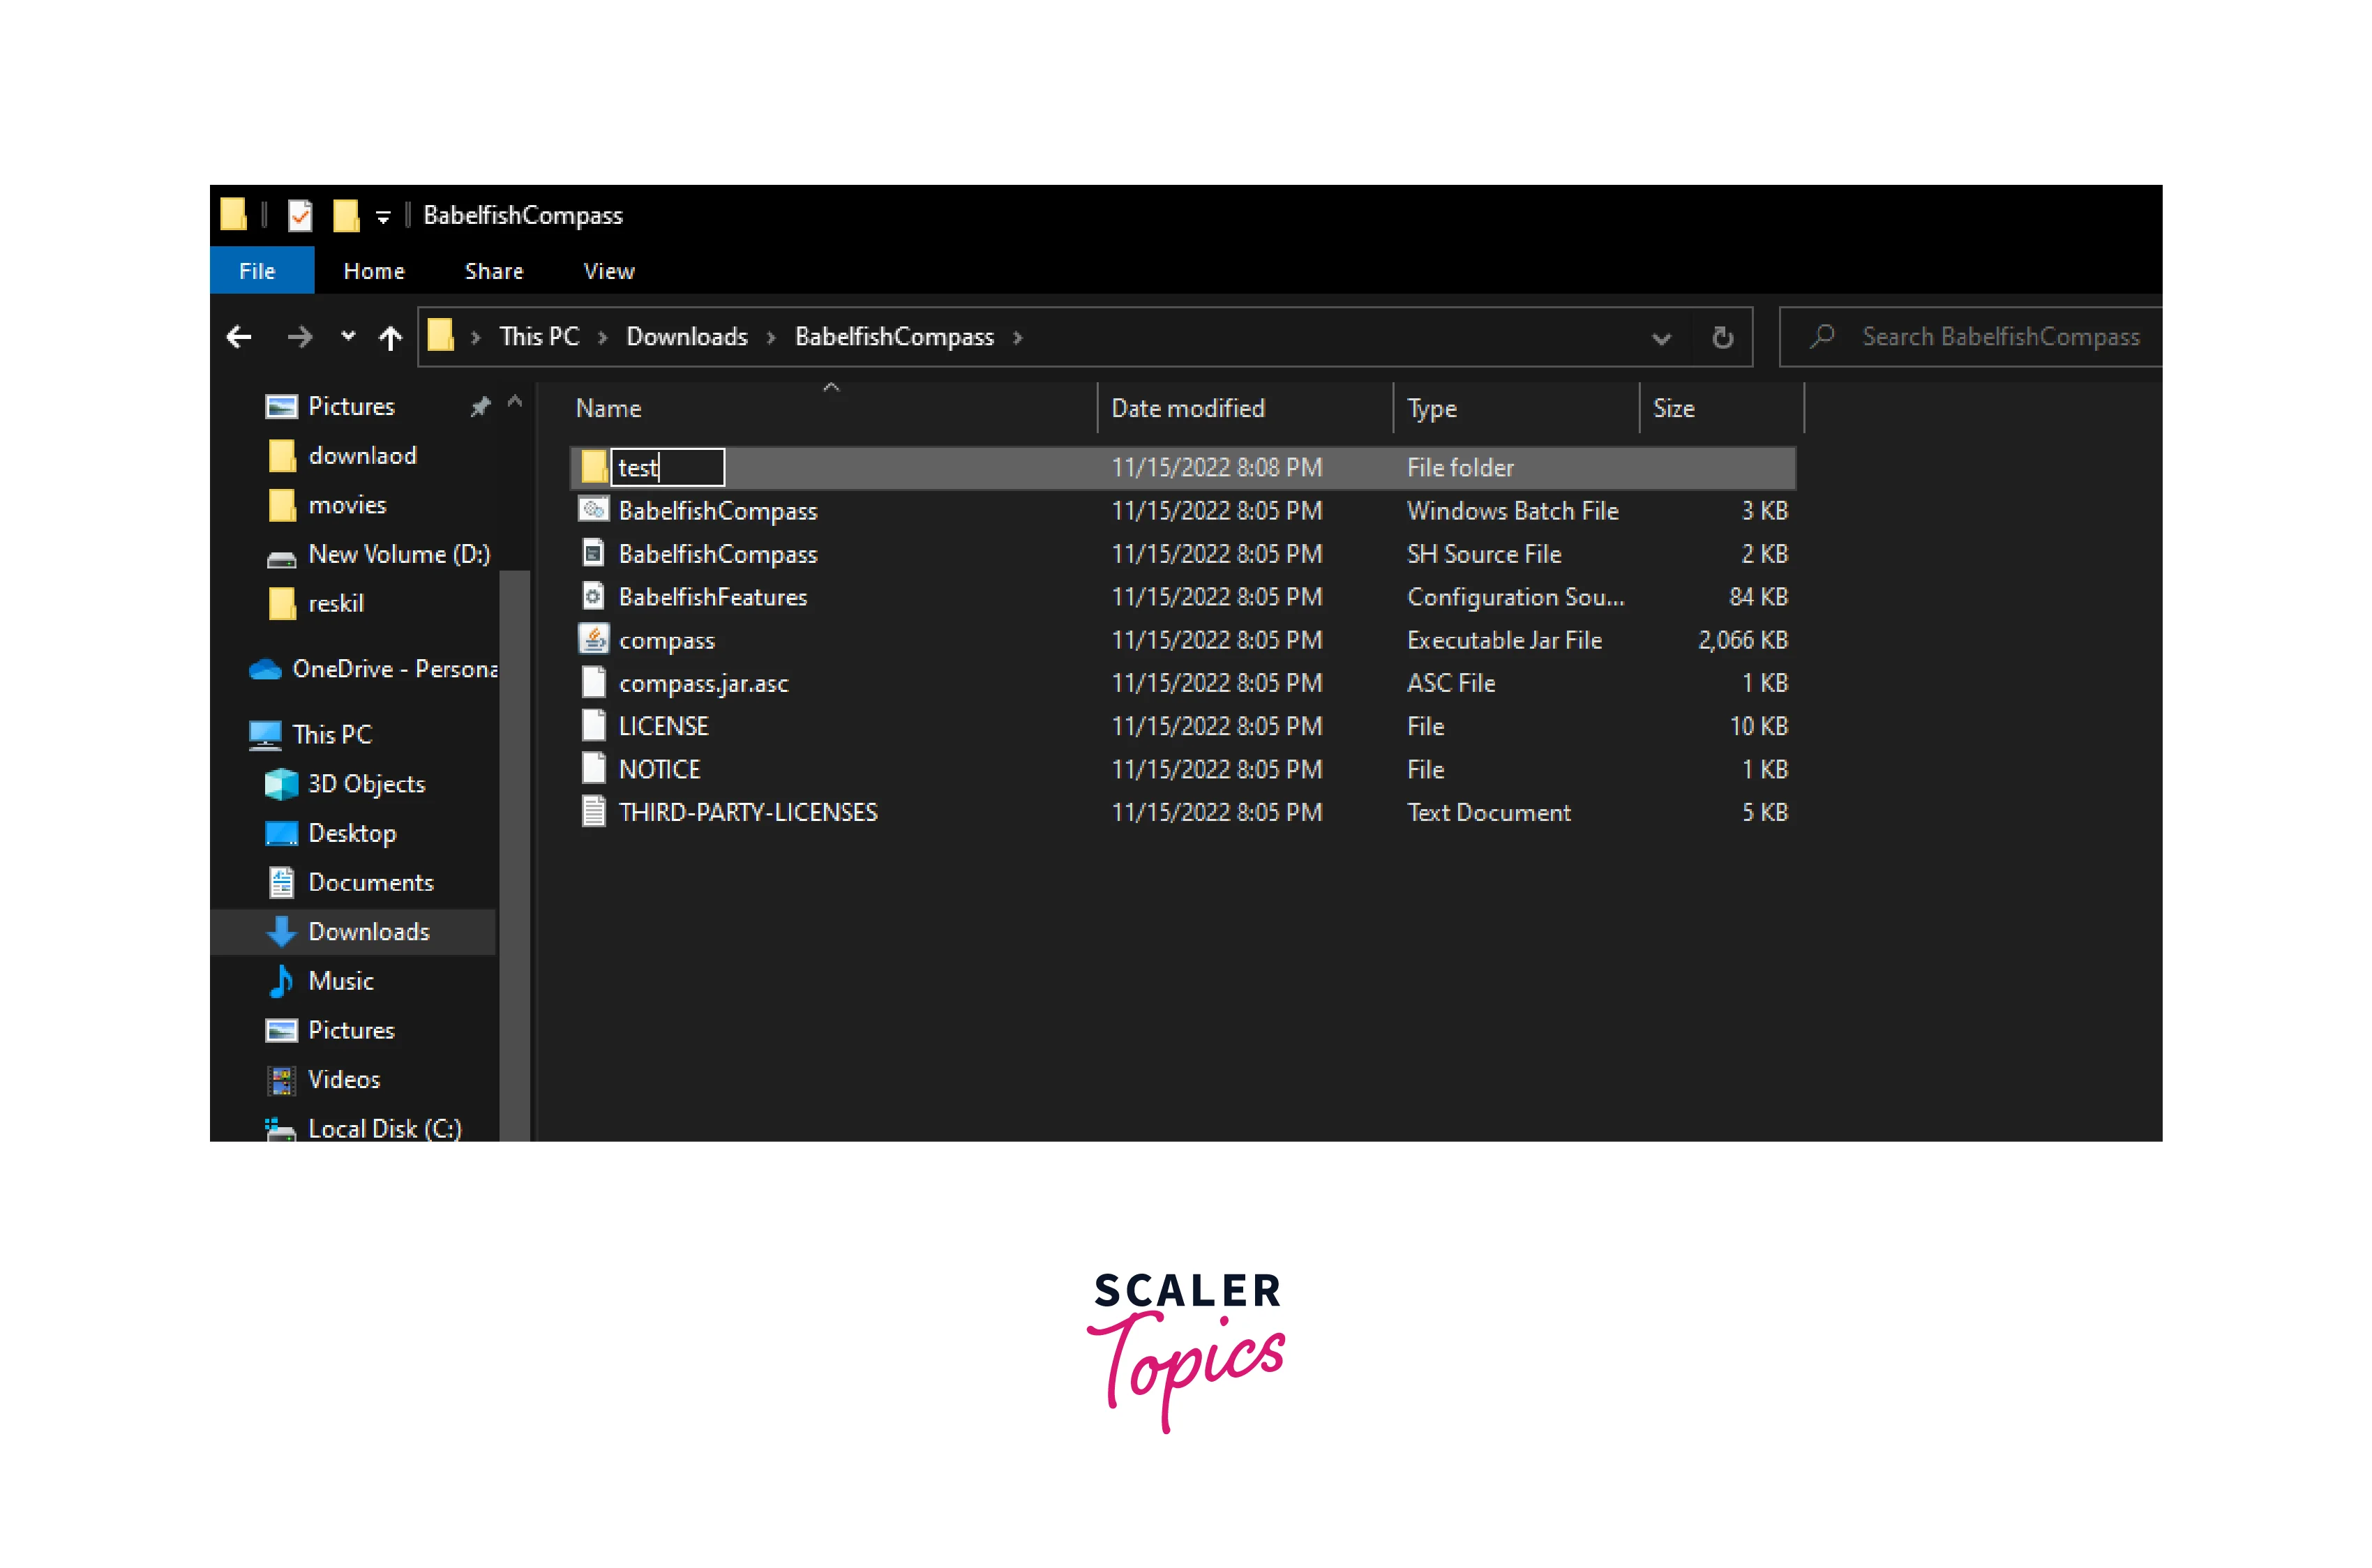2372x1568 pixels.
Task: Select the BabelfishFeatures configuration file
Action: click(x=712, y=597)
